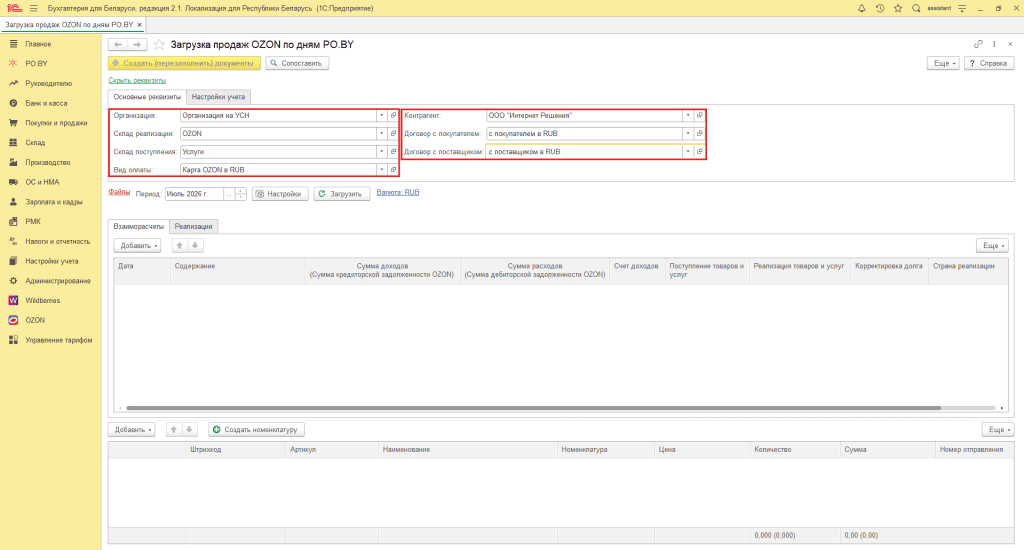Open search magnifier icon in title bar
Viewport: 1024px width, 550px height.
(916, 8)
